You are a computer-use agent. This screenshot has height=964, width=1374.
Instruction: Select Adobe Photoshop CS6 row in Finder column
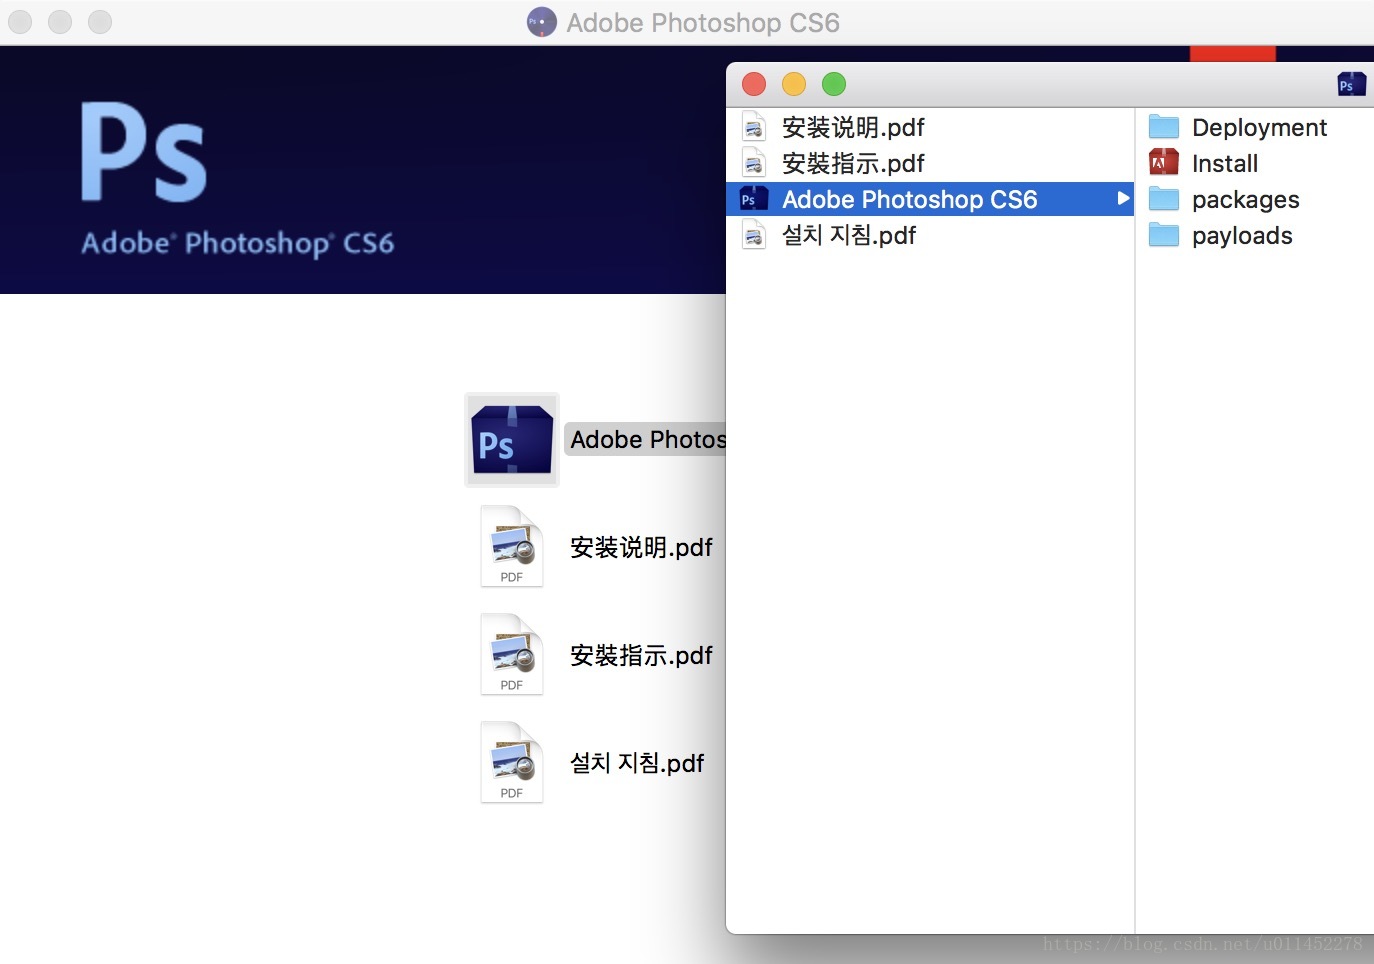(930, 199)
